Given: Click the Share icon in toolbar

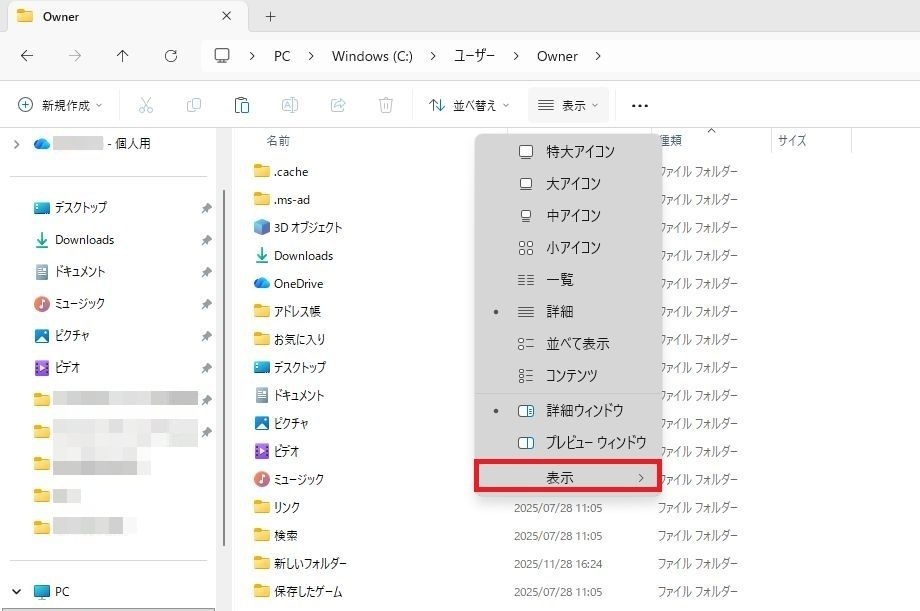Looking at the screenshot, I should tap(338, 105).
